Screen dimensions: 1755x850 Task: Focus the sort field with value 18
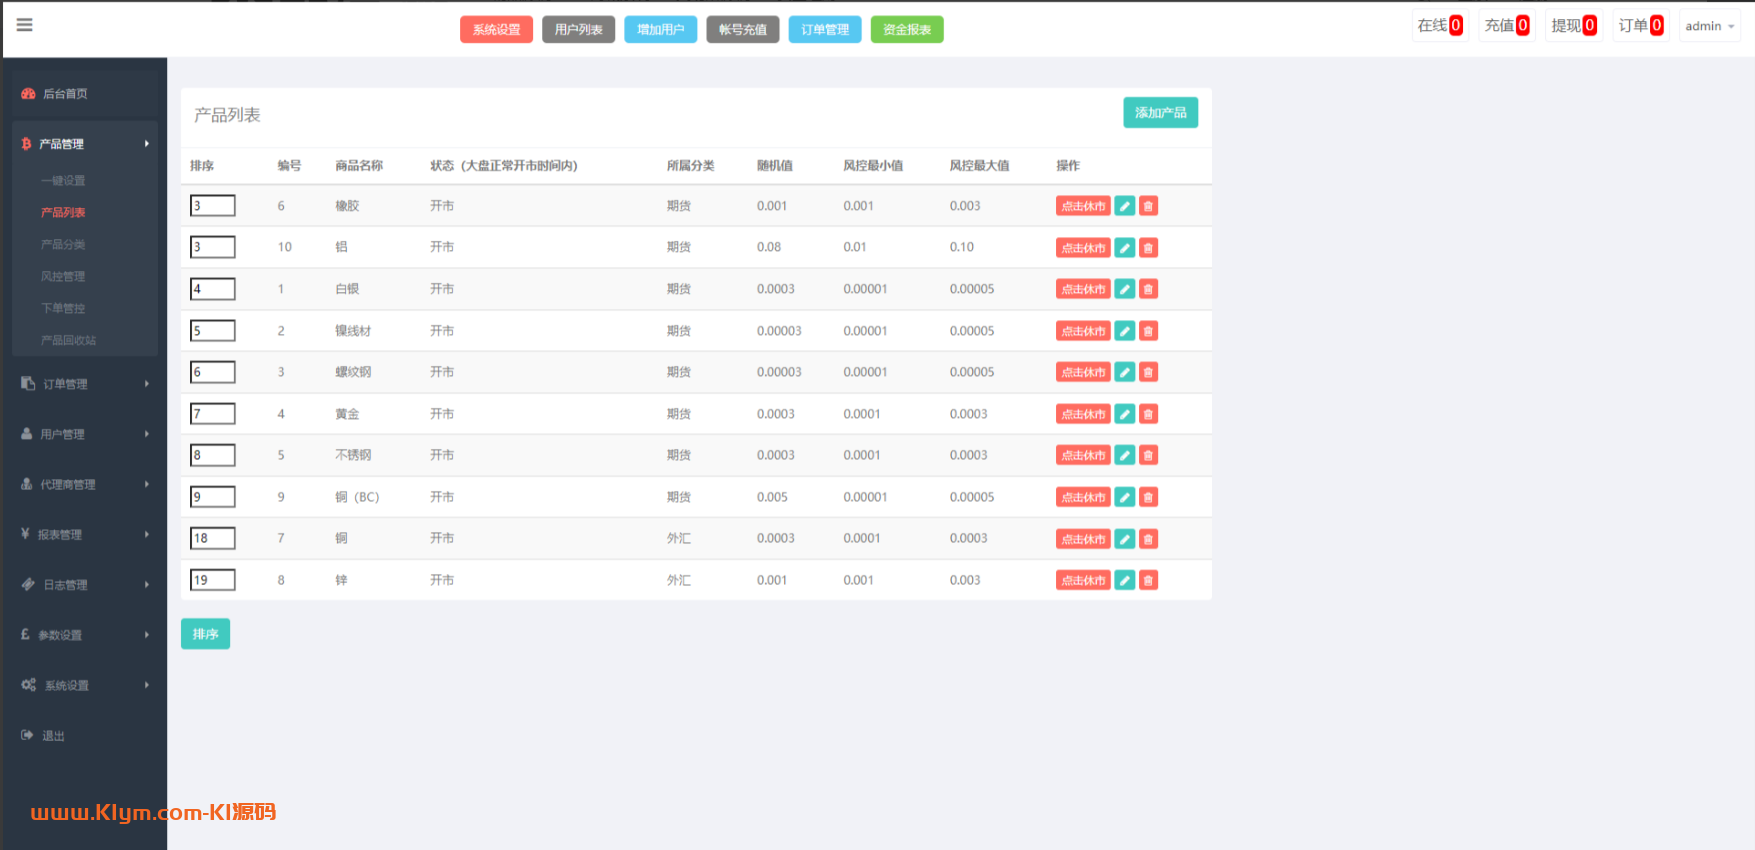point(213,538)
